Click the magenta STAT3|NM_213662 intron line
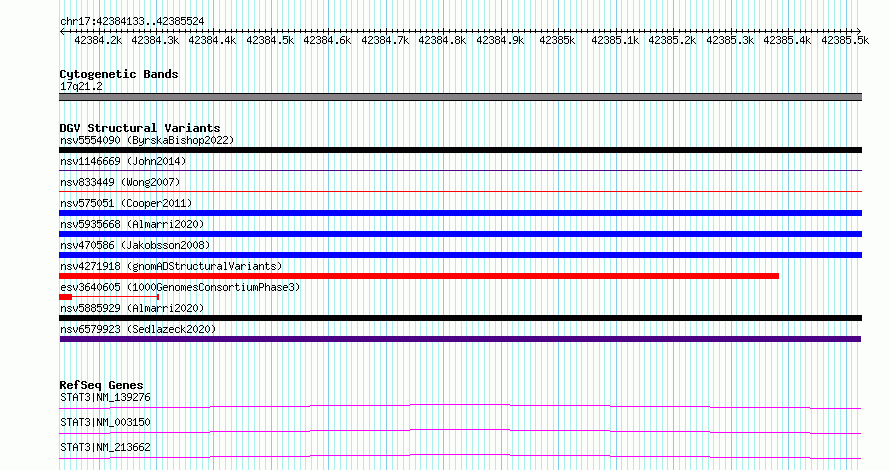 [460, 456]
